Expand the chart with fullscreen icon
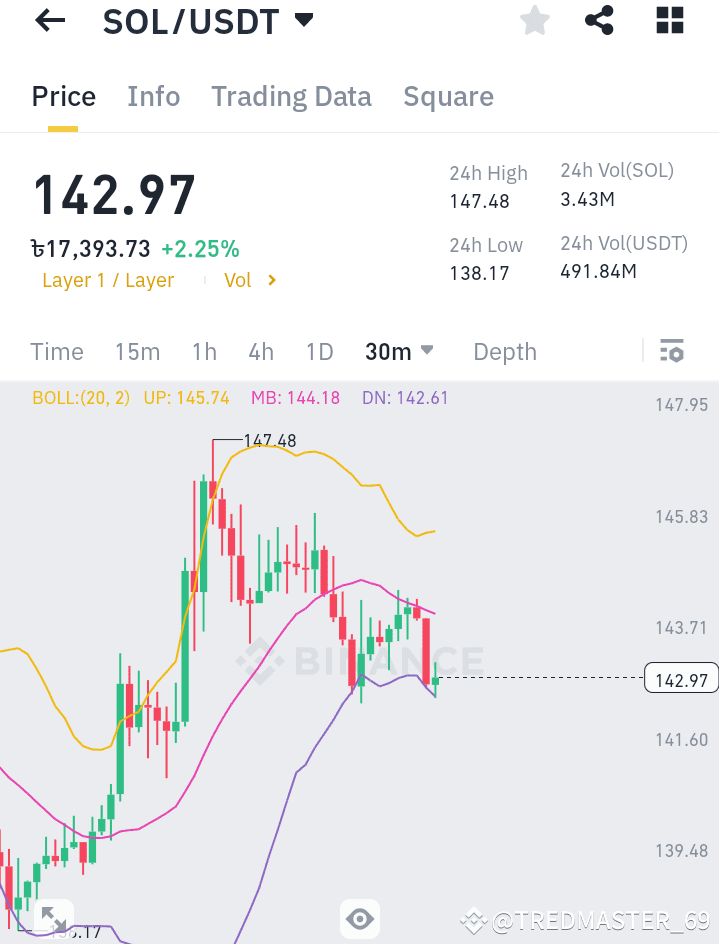This screenshot has height=944, width=719. tap(53, 917)
